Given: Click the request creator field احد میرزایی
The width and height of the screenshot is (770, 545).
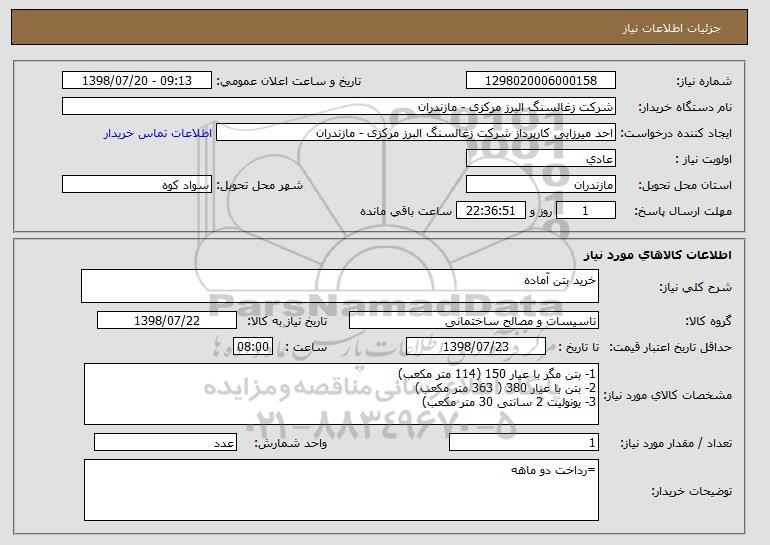Looking at the screenshot, I should pyautogui.click(x=416, y=133).
